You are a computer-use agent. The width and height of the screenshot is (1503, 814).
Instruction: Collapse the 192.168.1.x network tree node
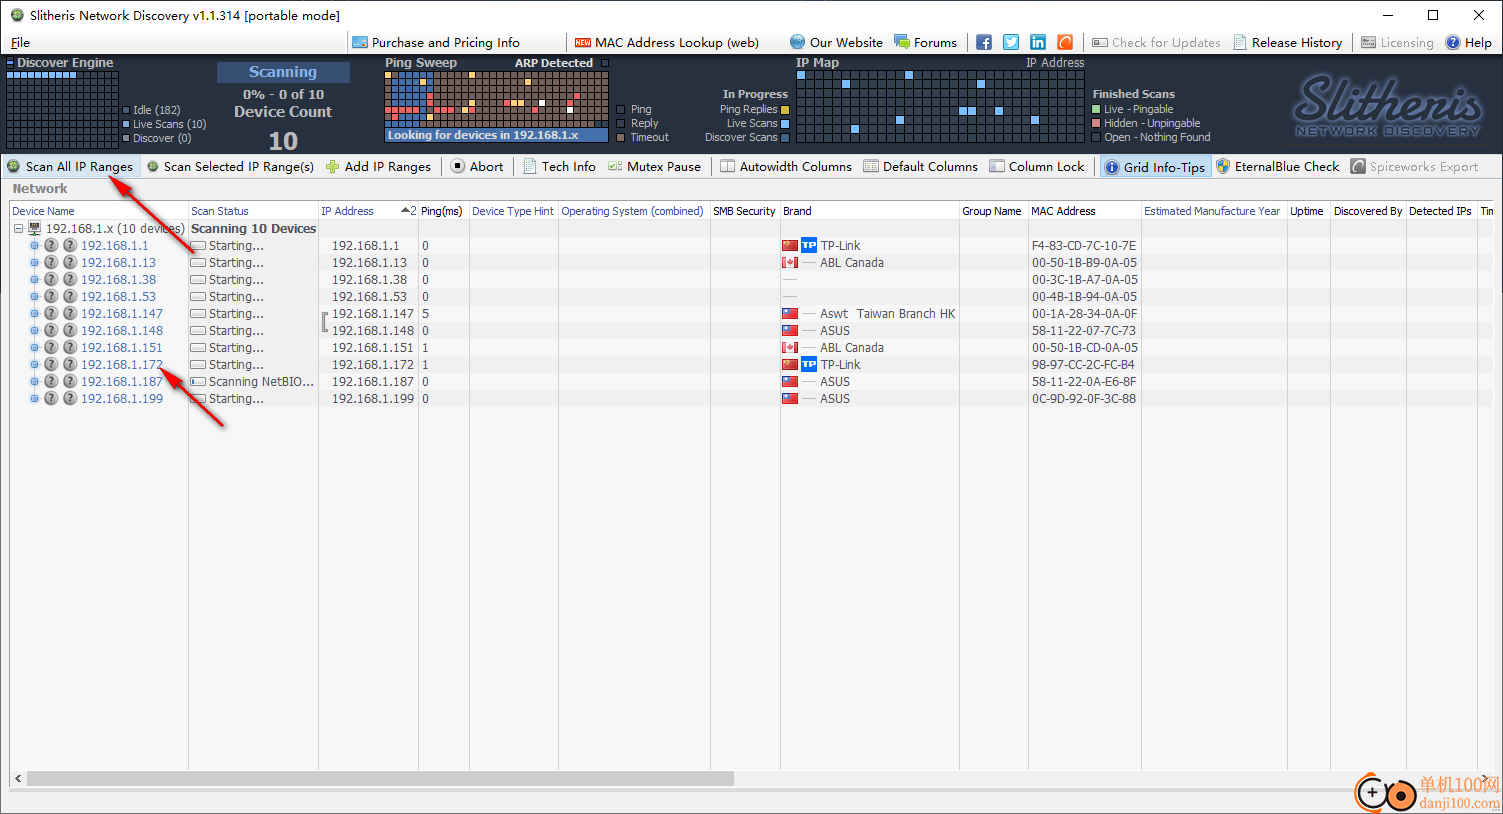tap(18, 228)
